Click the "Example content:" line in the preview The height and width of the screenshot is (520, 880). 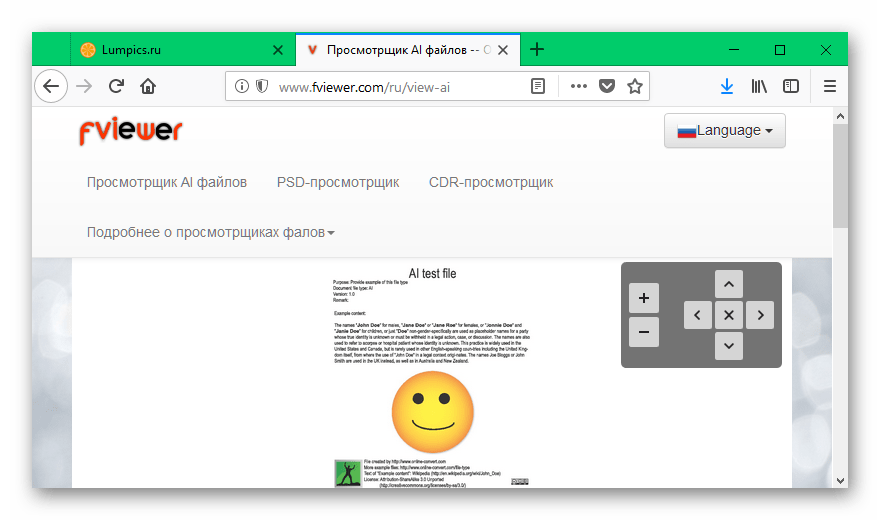click(350, 313)
